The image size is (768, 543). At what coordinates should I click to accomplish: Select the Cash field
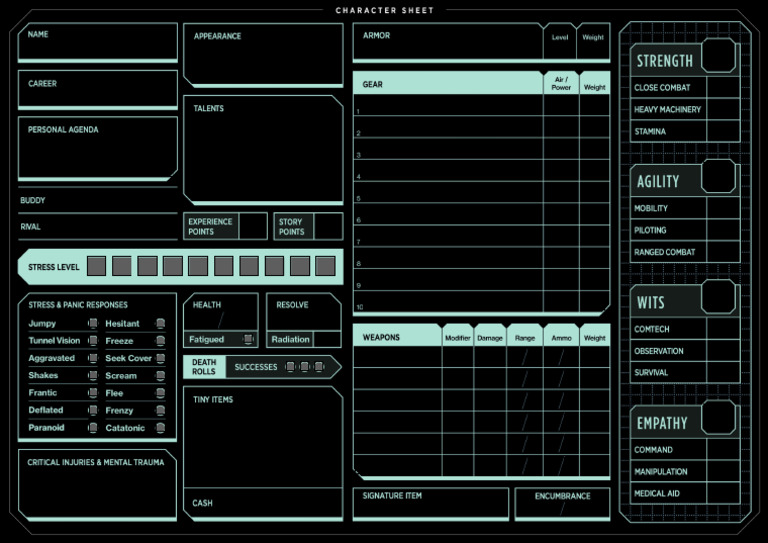[264, 503]
